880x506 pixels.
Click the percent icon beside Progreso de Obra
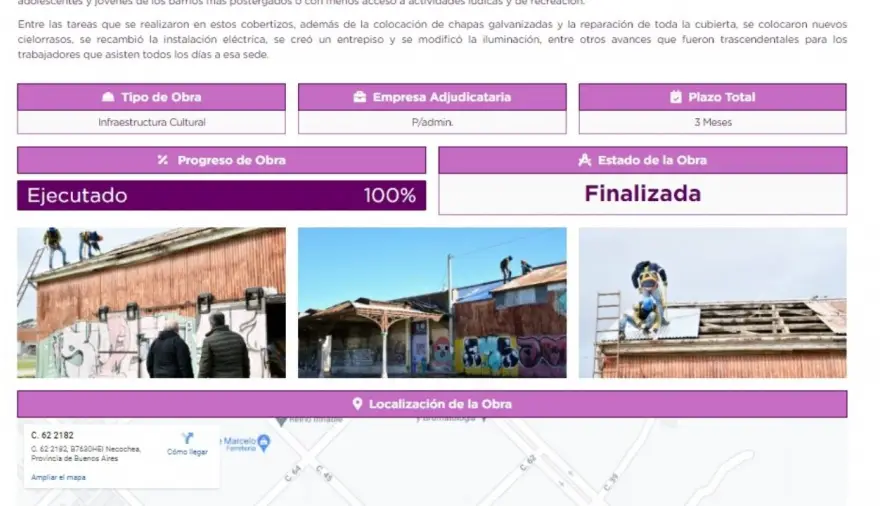pos(163,160)
